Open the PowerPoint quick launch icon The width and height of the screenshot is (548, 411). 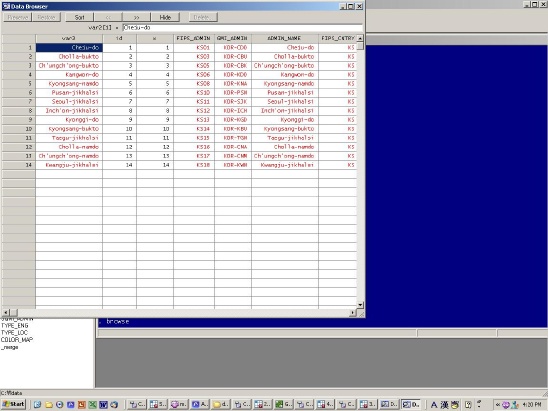tap(81, 405)
